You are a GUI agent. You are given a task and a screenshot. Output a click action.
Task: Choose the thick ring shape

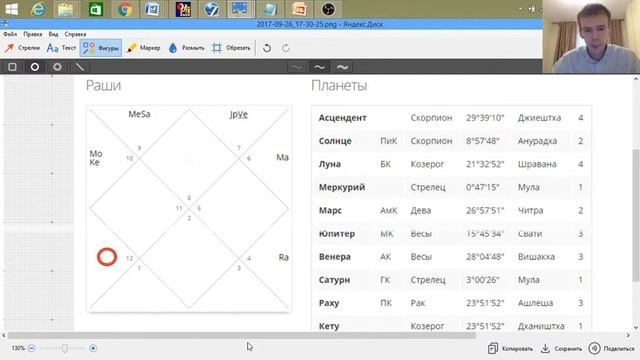[57, 67]
